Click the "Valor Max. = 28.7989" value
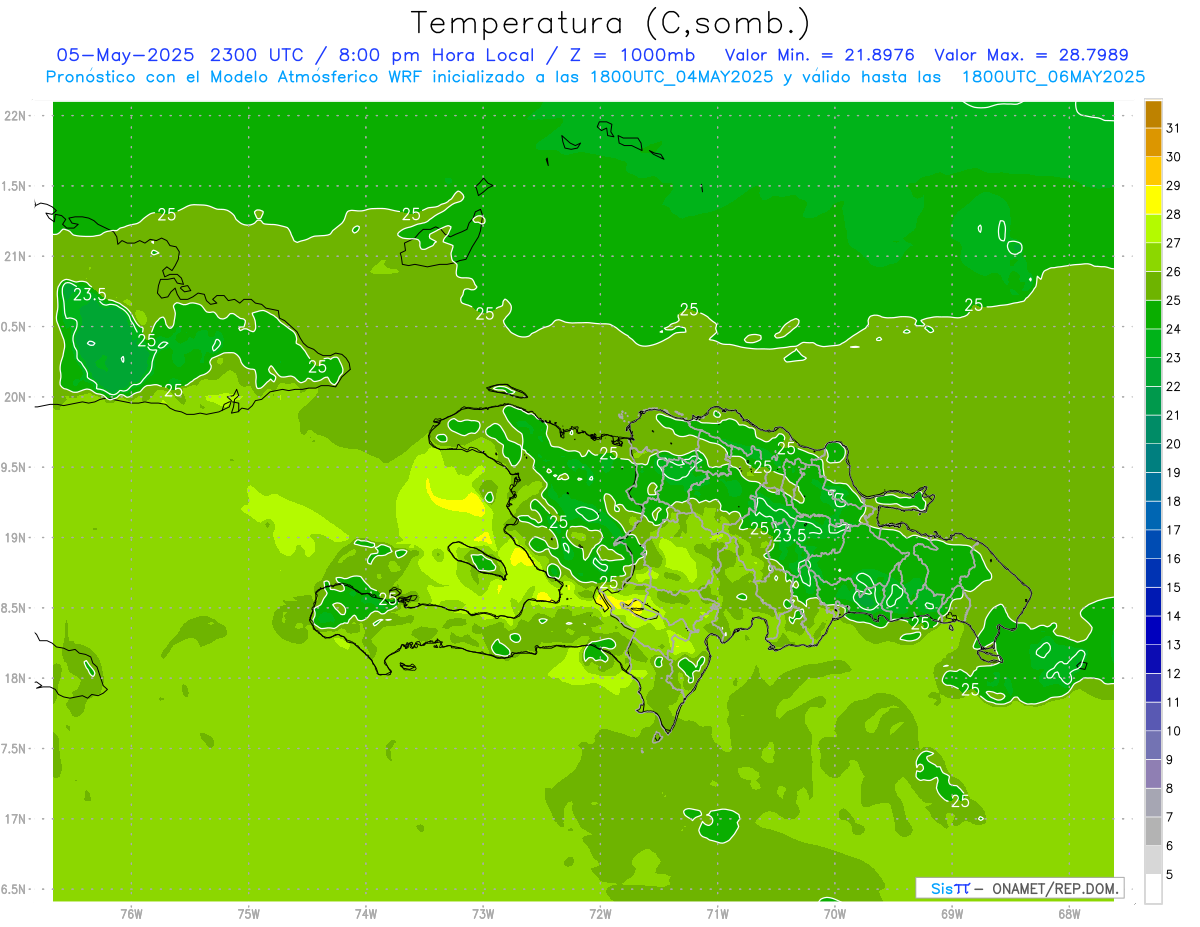The height and width of the screenshot is (927, 1200). click(1031, 55)
